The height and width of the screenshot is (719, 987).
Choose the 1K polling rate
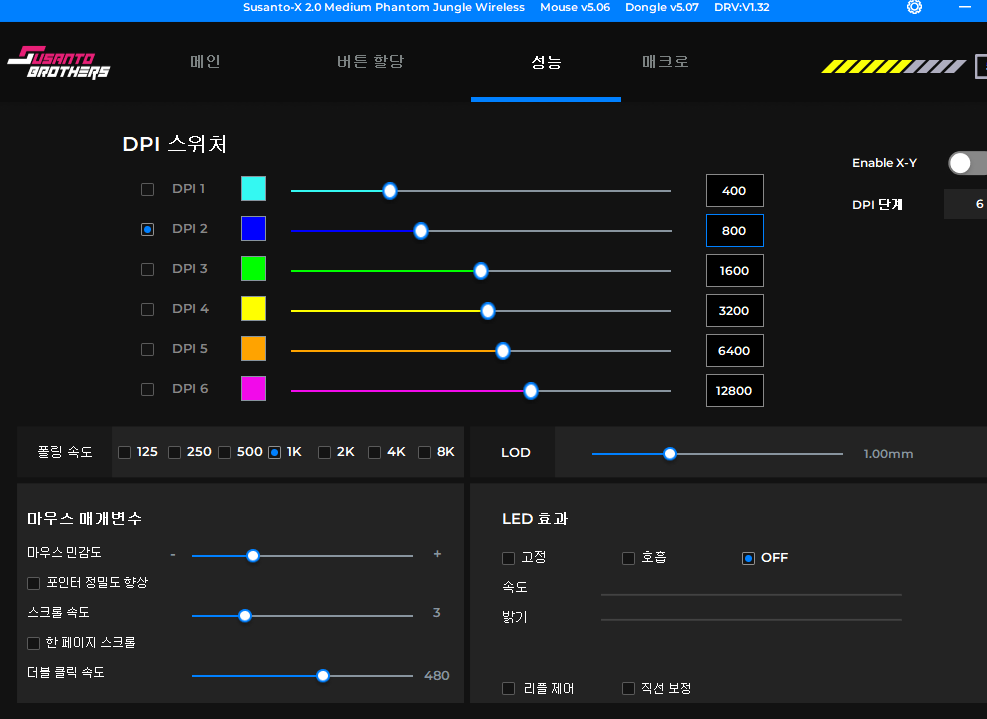(274, 453)
